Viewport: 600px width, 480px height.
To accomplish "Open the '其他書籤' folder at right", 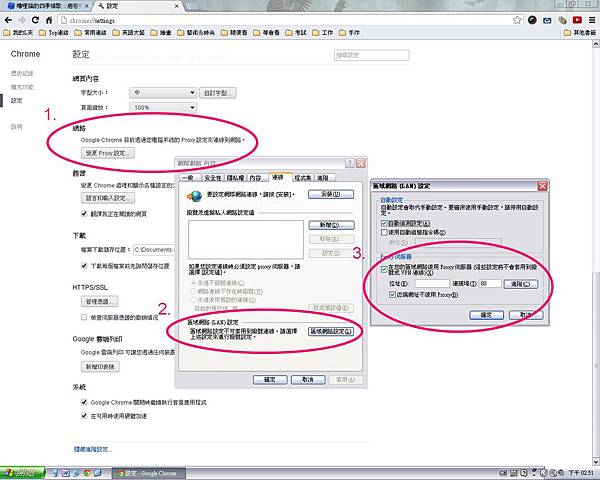I will 580,33.
